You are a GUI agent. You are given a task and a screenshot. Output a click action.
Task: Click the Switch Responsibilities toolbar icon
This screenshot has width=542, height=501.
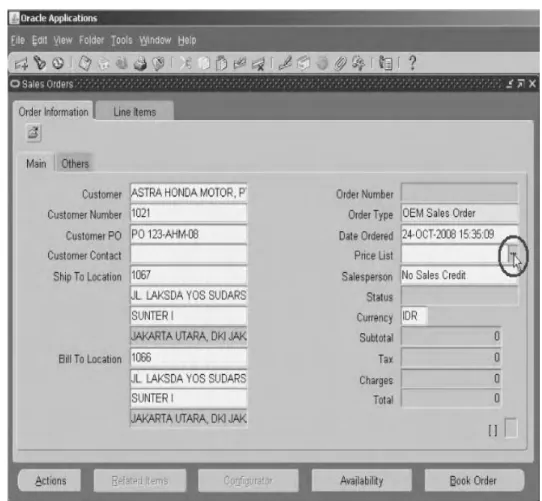tap(121, 64)
